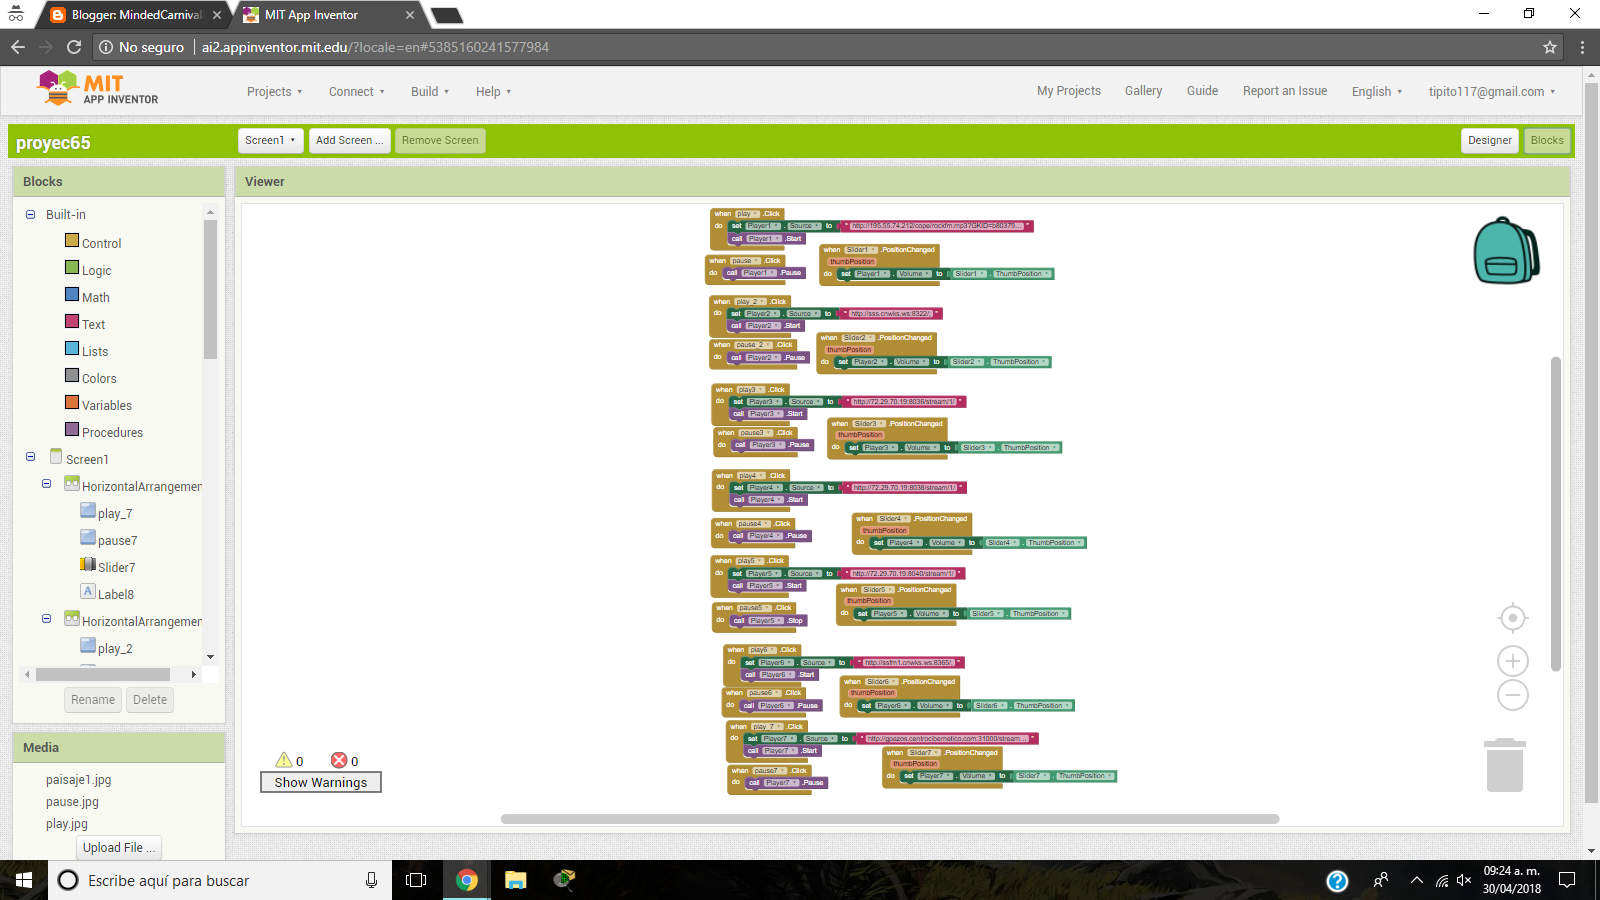The height and width of the screenshot is (900, 1600).
Task: Open the Screen1 screen selector dropdown
Action: point(269,140)
